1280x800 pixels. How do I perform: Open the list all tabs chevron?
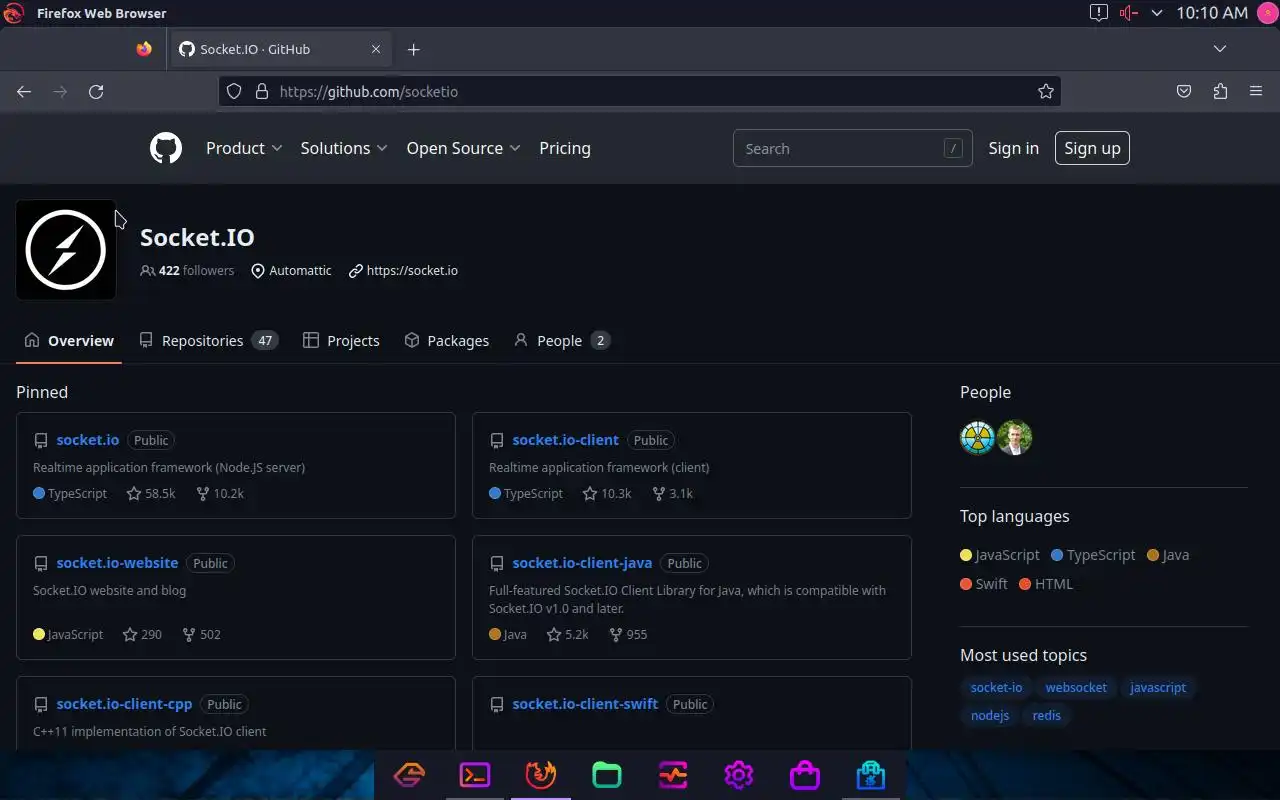[1220, 49]
